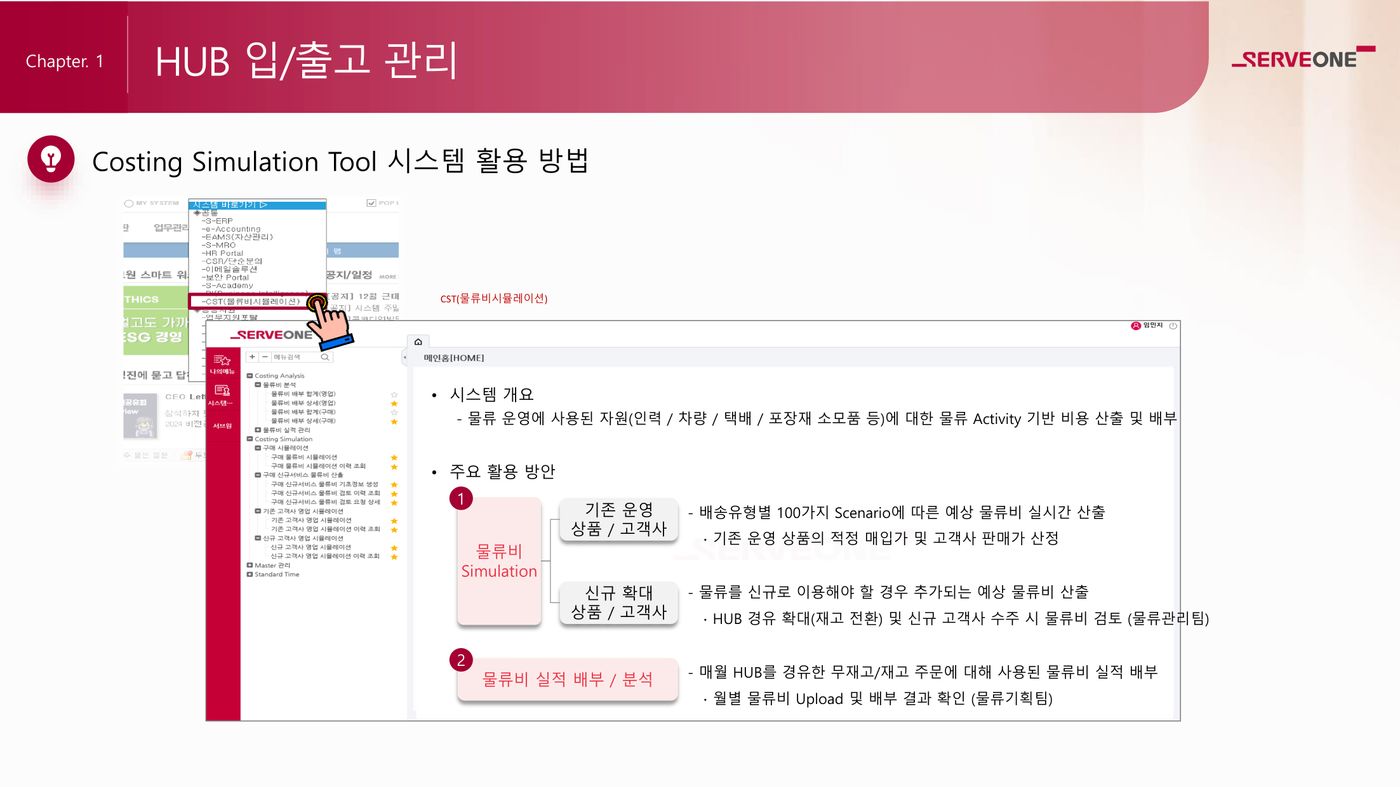
Task: Toggle the POP checkbox in portal header
Action: (371, 203)
